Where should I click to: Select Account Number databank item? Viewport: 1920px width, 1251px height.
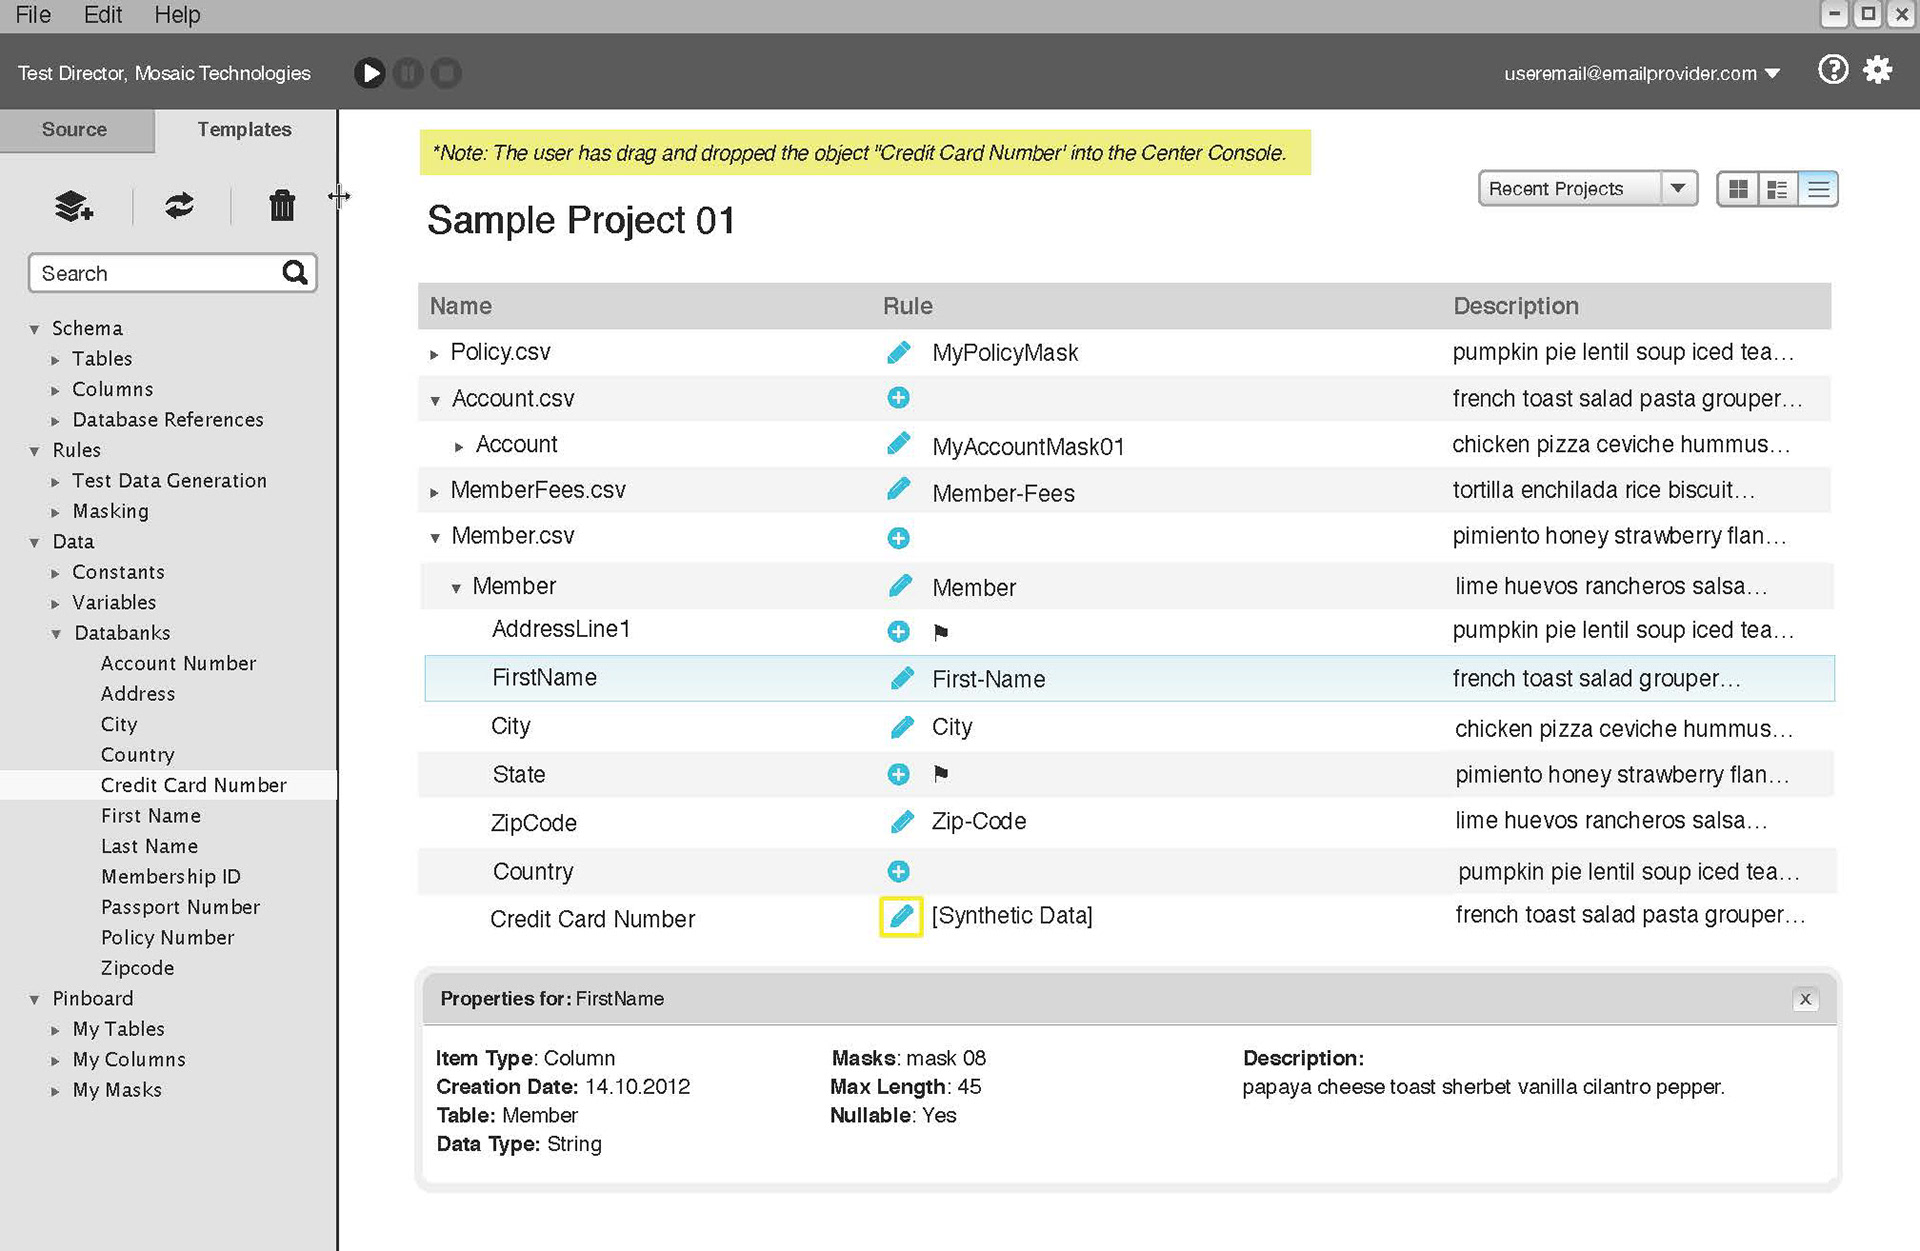(179, 663)
